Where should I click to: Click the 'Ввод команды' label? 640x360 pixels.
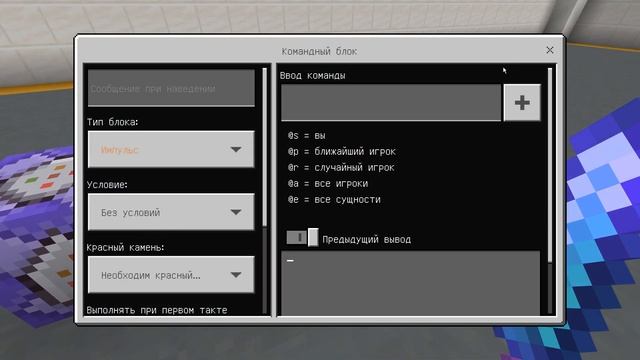click(312, 76)
